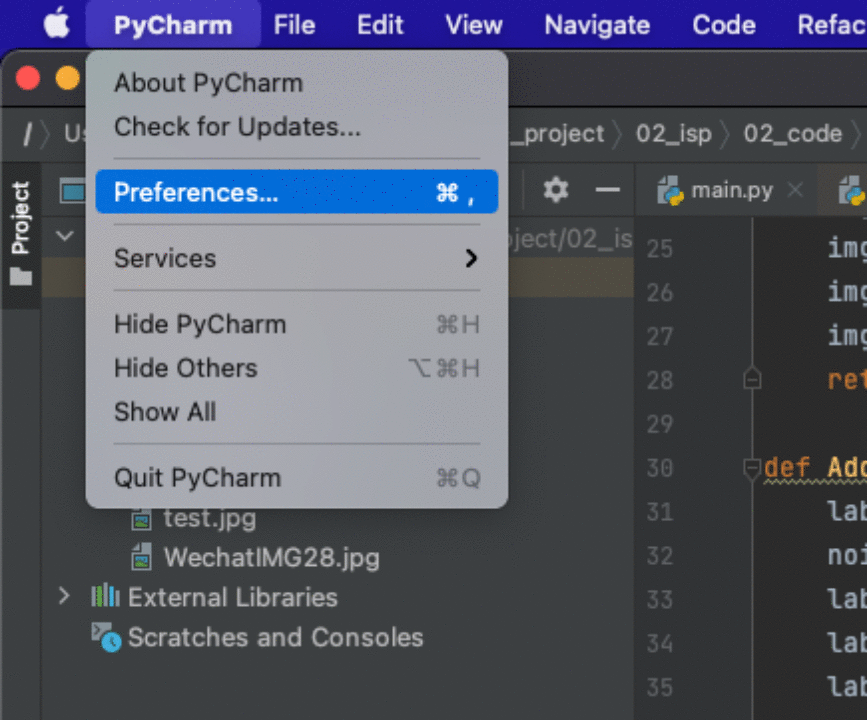This screenshot has height=720, width=867.
Task: Click line number 26 in the gutter
Action: [x=660, y=293]
